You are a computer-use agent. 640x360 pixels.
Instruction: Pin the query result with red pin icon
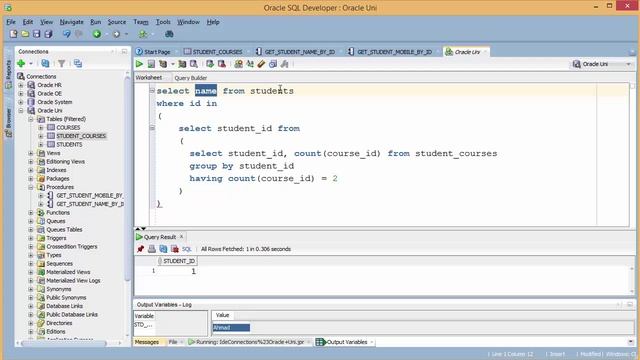[140, 249]
